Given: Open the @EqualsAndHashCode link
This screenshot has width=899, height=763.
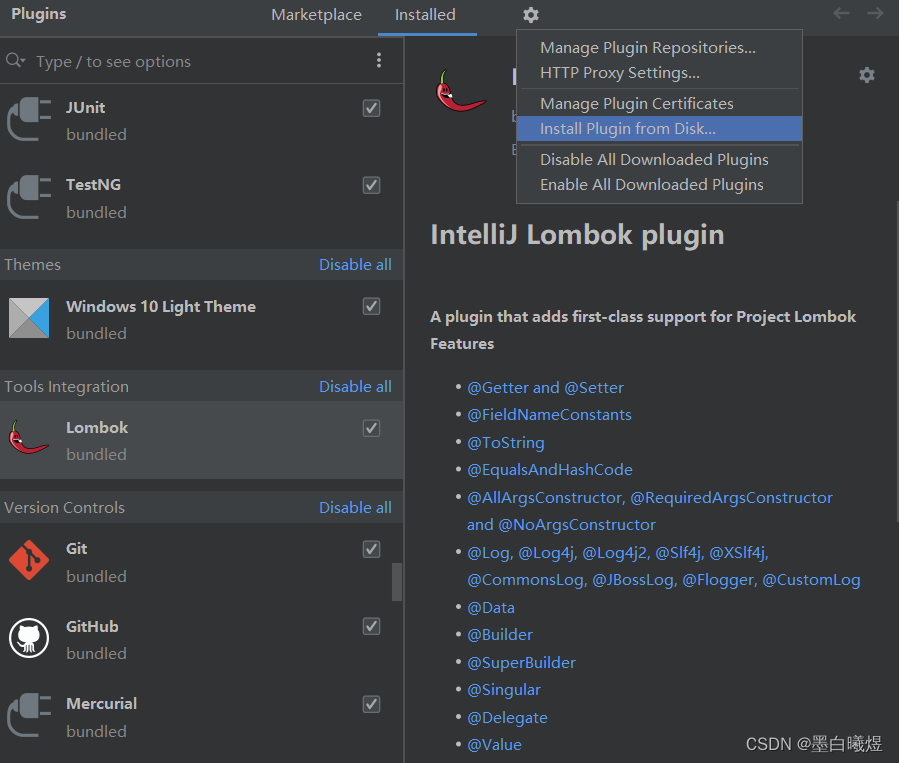Looking at the screenshot, I should pos(550,470).
